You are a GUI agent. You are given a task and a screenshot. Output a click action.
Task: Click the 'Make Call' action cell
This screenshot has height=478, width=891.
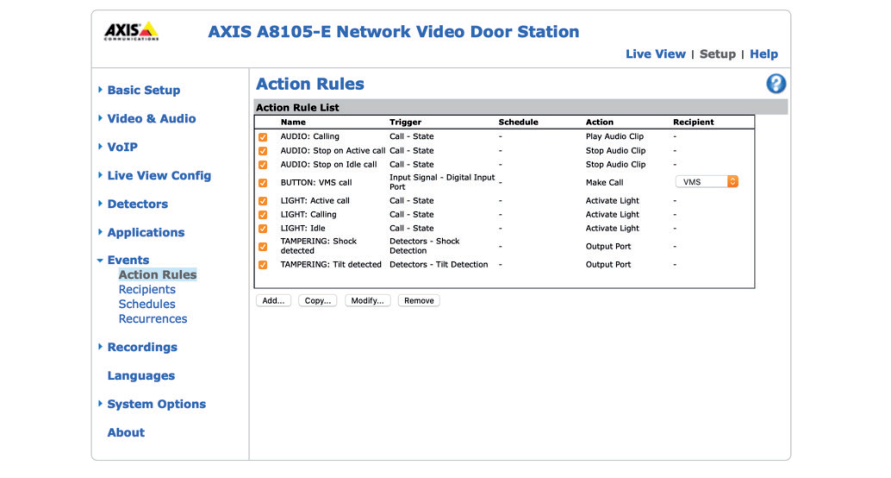604,182
